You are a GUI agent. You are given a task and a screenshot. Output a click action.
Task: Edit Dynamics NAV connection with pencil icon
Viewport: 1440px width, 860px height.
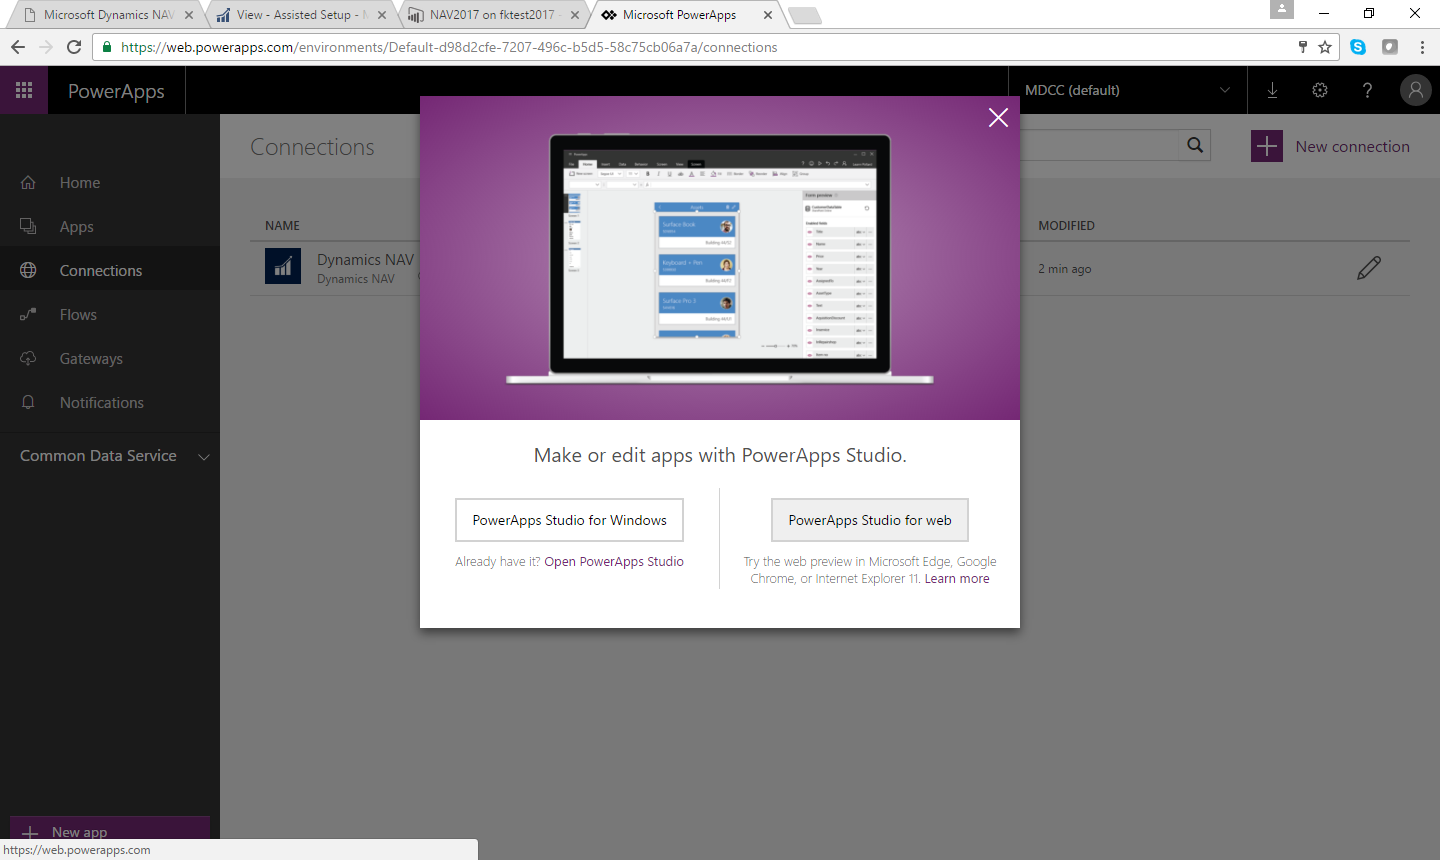click(x=1369, y=268)
